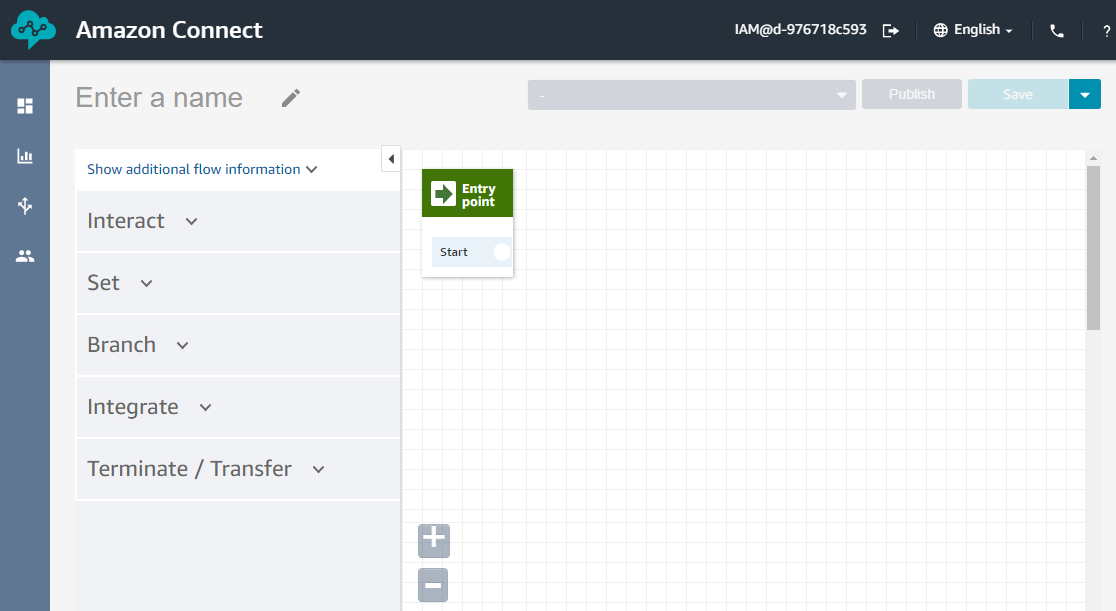
Task: Click the Amazon Connect cloud logo
Action: pyautogui.click(x=33, y=30)
